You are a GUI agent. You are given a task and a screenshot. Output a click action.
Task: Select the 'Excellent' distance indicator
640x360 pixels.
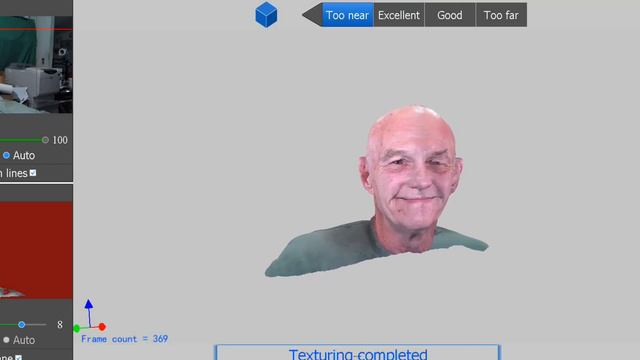pyautogui.click(x=399, y=15)
